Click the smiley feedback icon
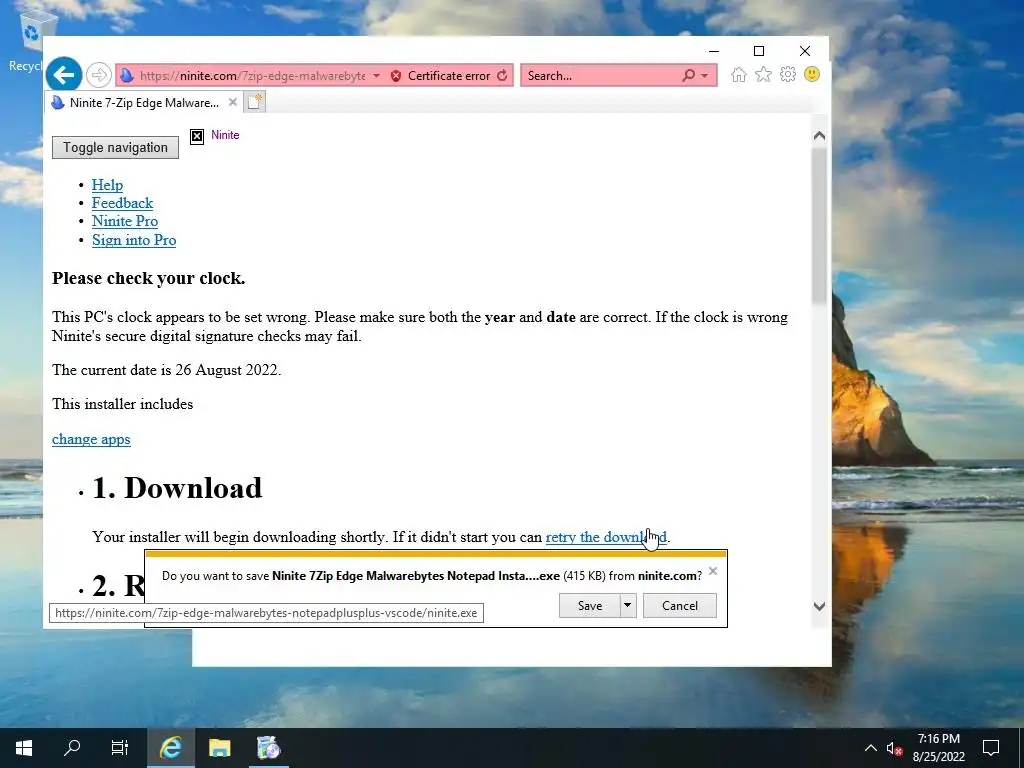1024x768 pixels. coord(812,74)
